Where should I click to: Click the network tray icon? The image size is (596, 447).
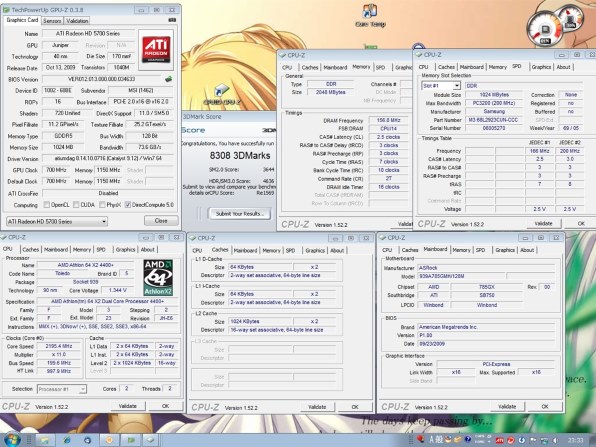[x=544, y=440]
